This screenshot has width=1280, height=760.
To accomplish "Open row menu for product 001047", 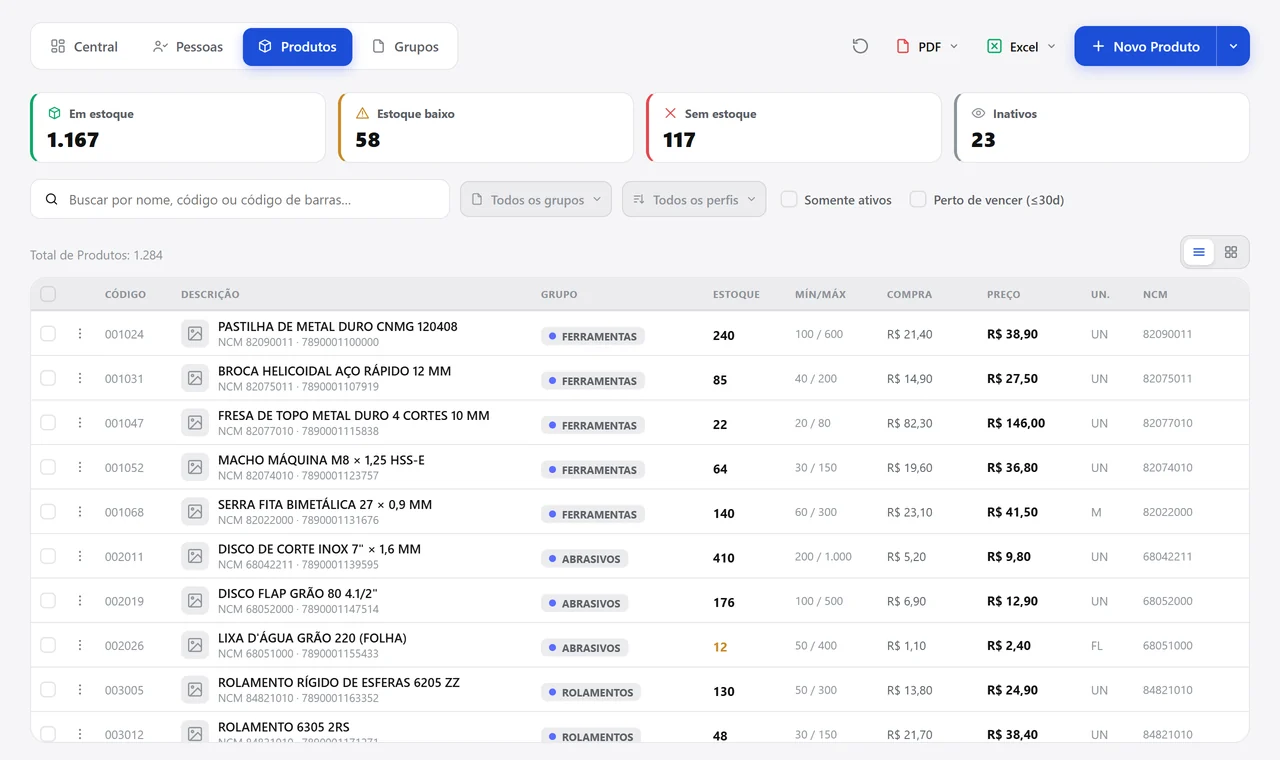I will click(x=80, y=423).
